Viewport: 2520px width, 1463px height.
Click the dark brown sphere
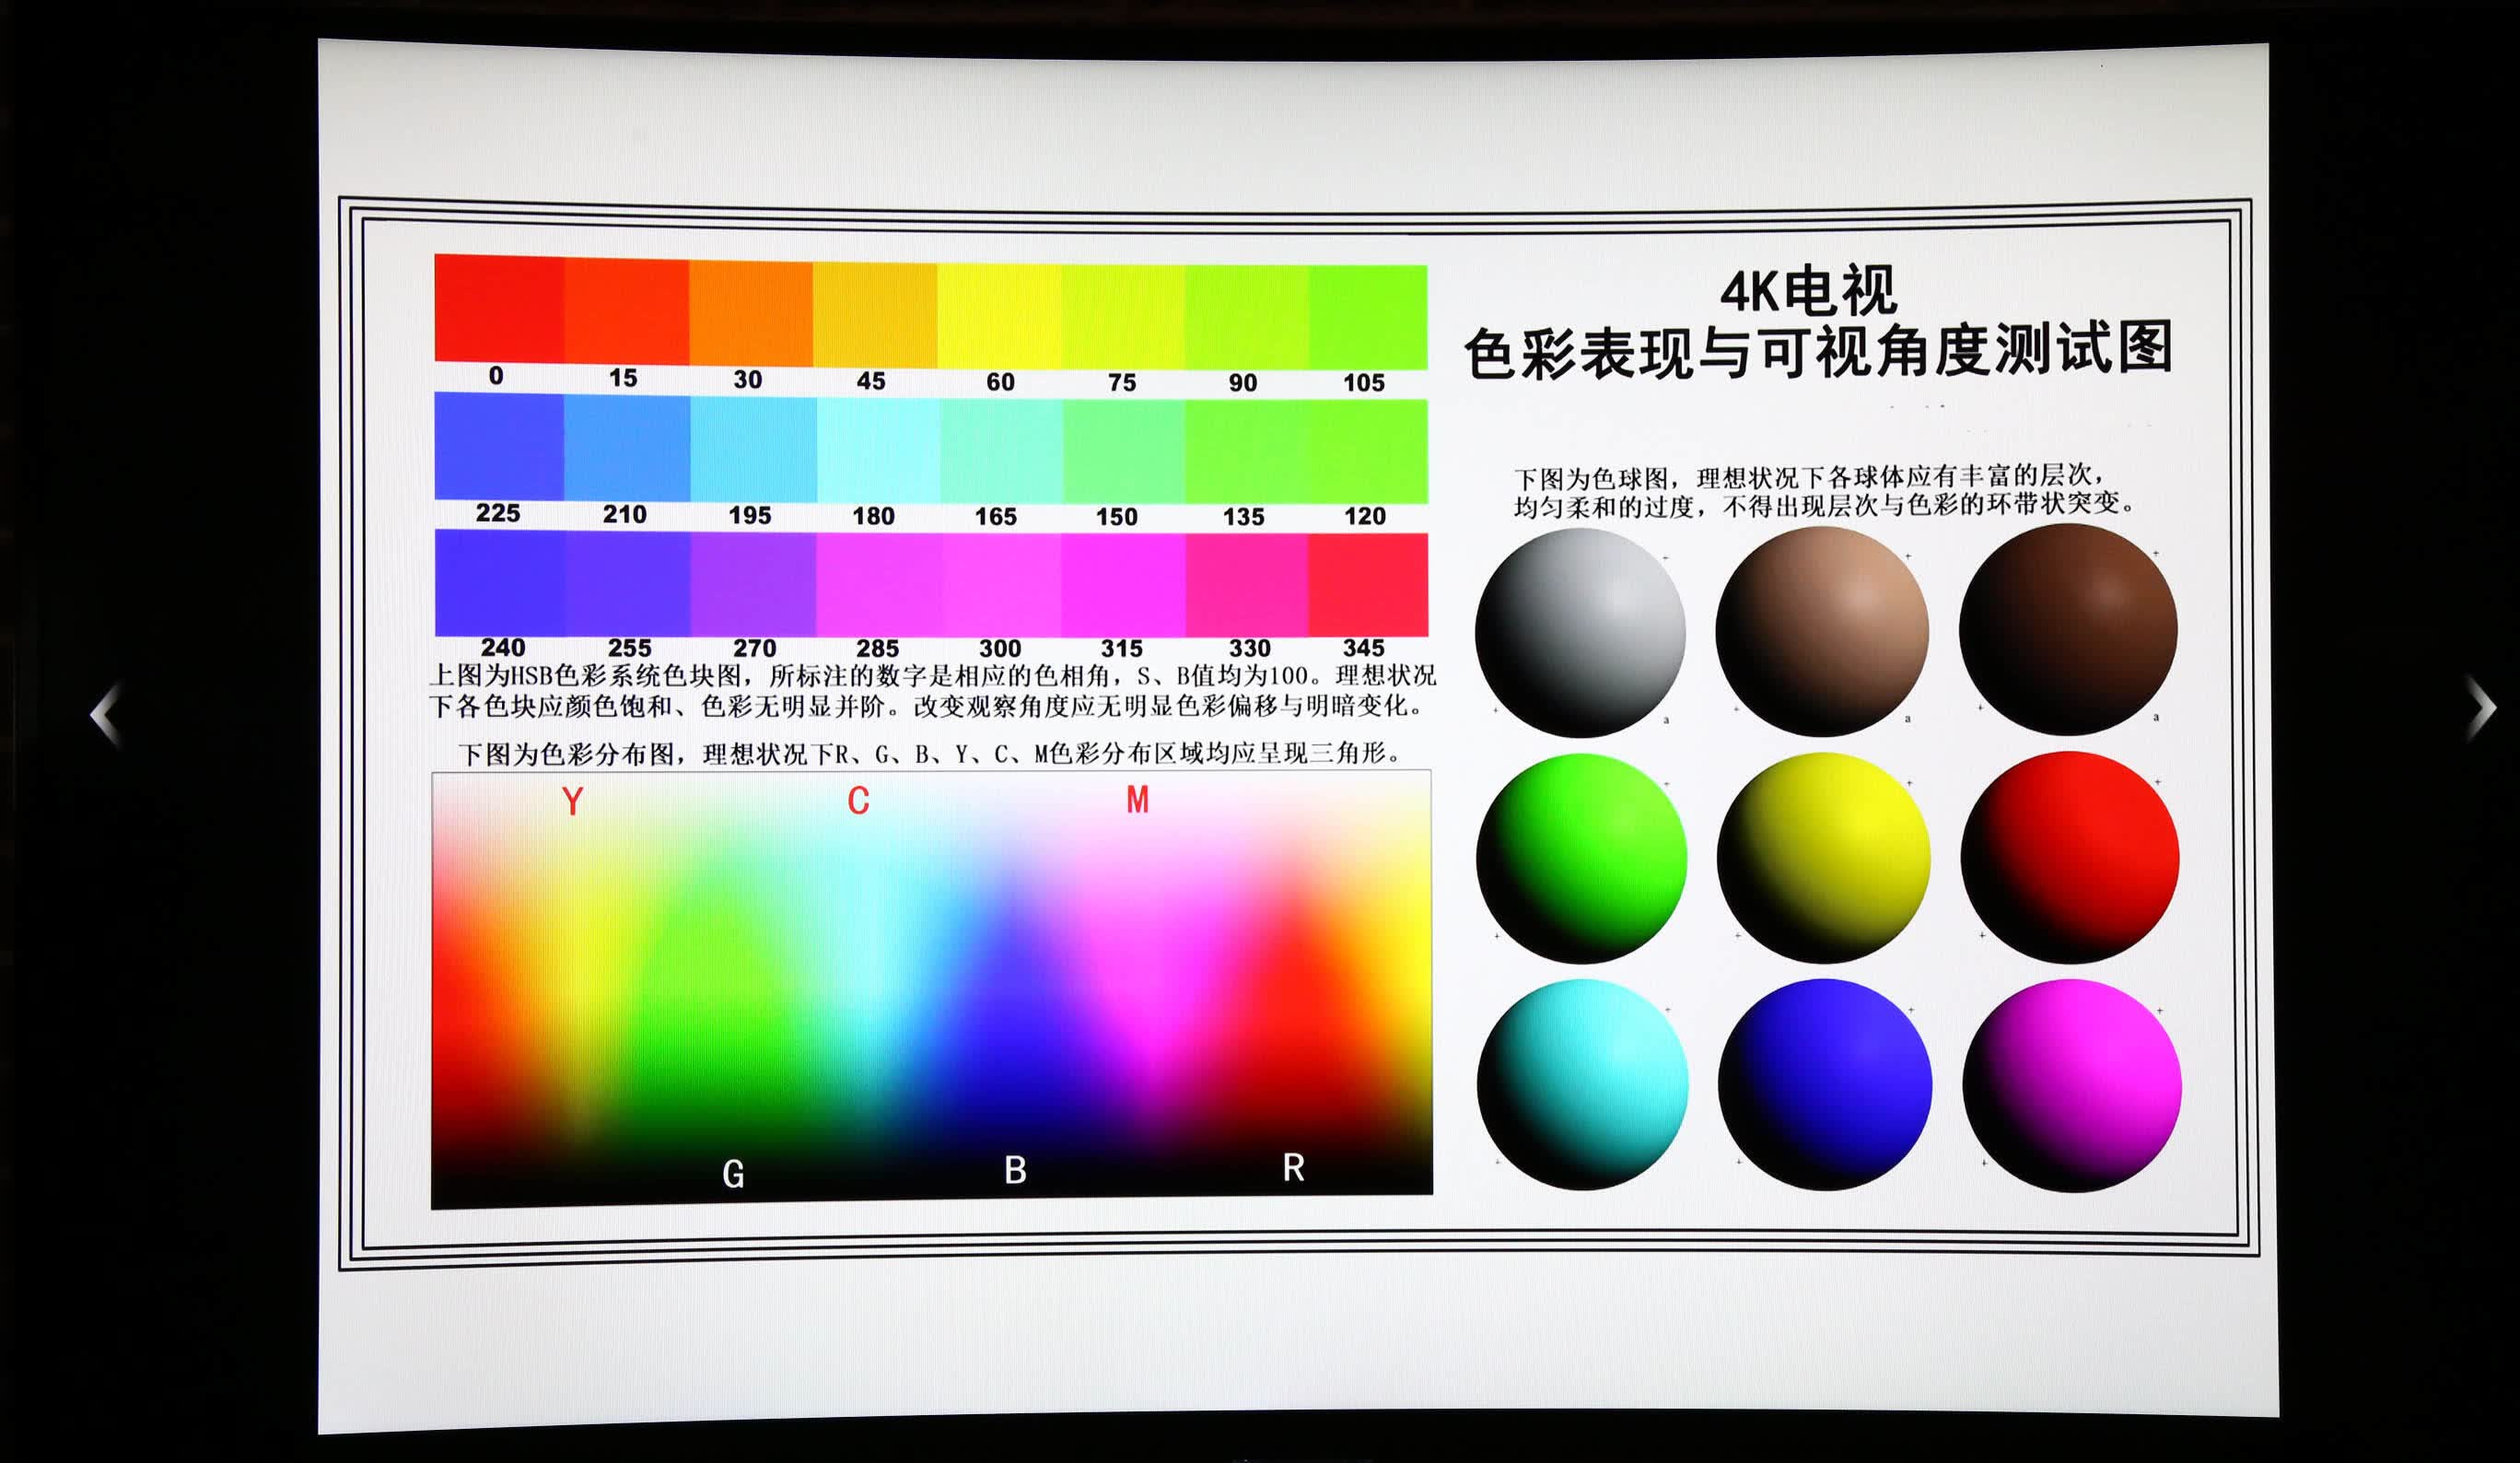(2068, 629)
